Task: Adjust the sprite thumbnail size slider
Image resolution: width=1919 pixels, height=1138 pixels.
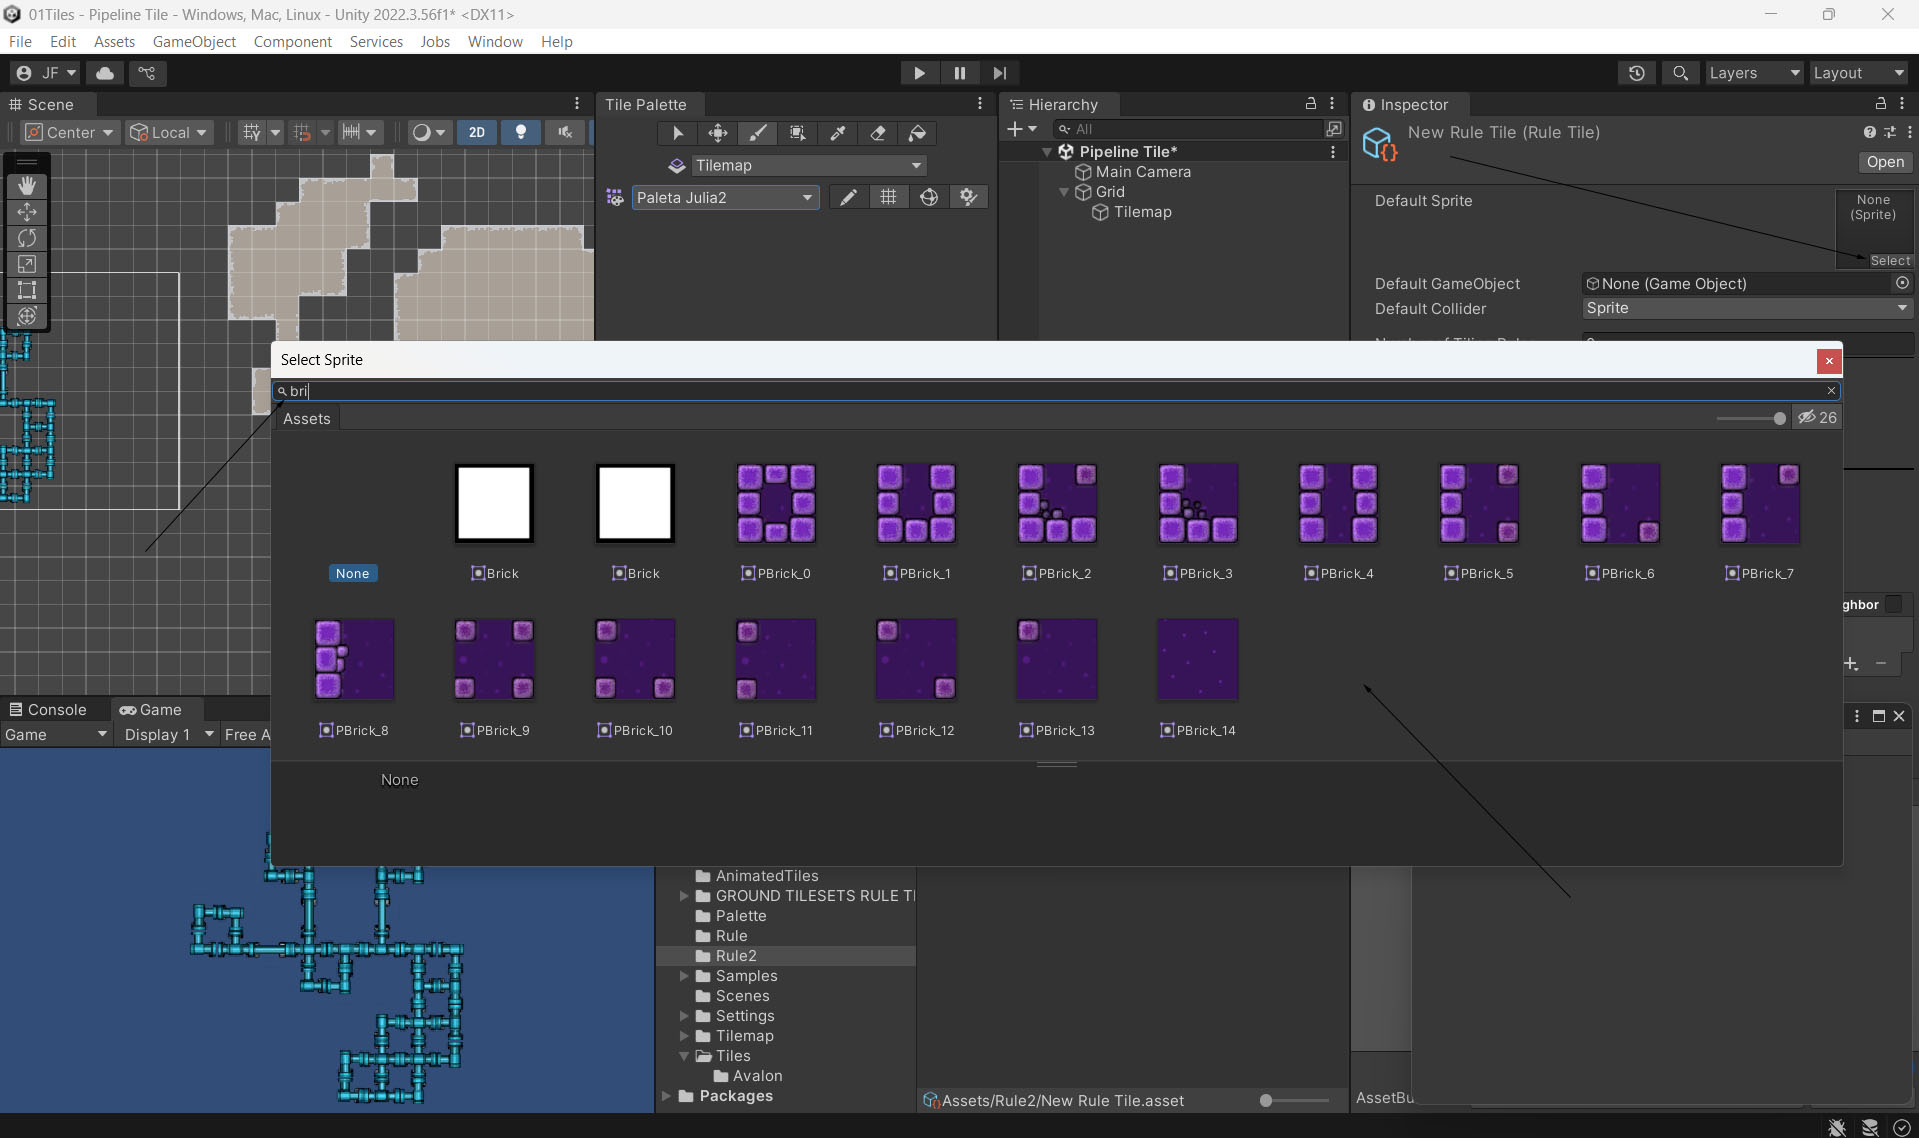Action: (x=1779, y=418)
